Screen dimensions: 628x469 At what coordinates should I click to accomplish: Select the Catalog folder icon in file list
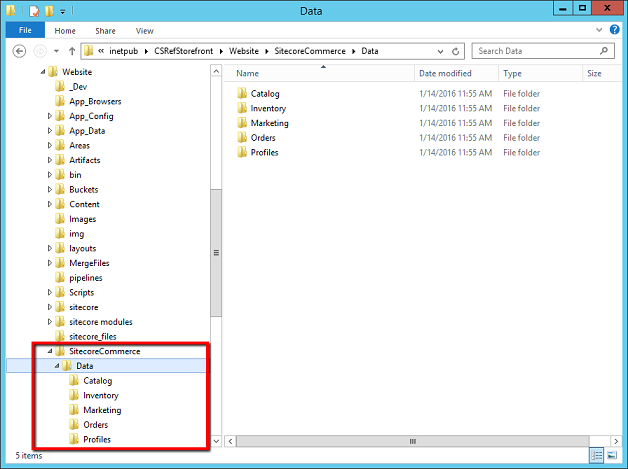(x=242, y=93)
